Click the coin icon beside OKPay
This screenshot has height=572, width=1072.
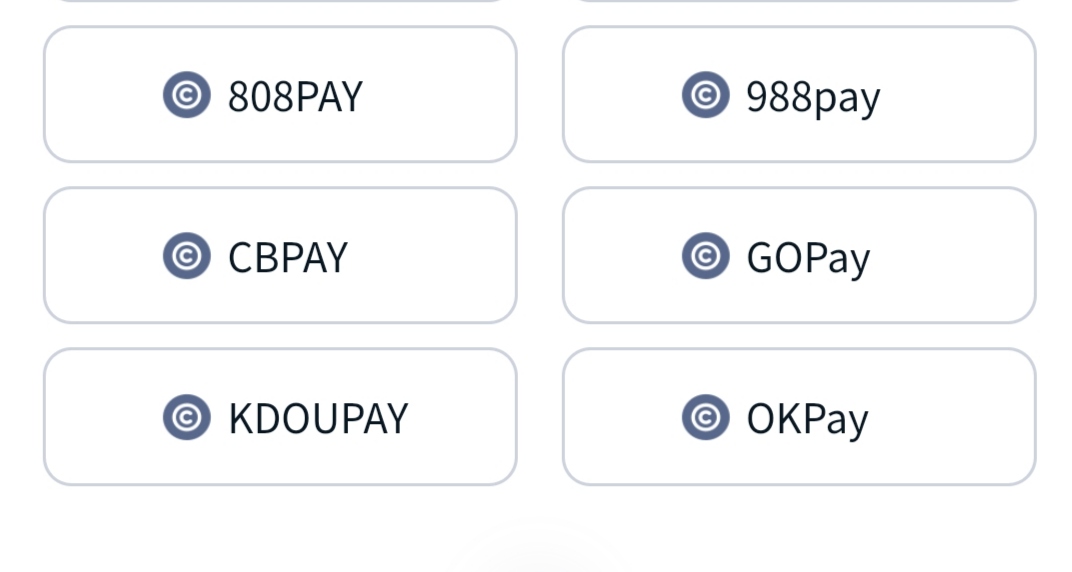[x=706, y=418]
